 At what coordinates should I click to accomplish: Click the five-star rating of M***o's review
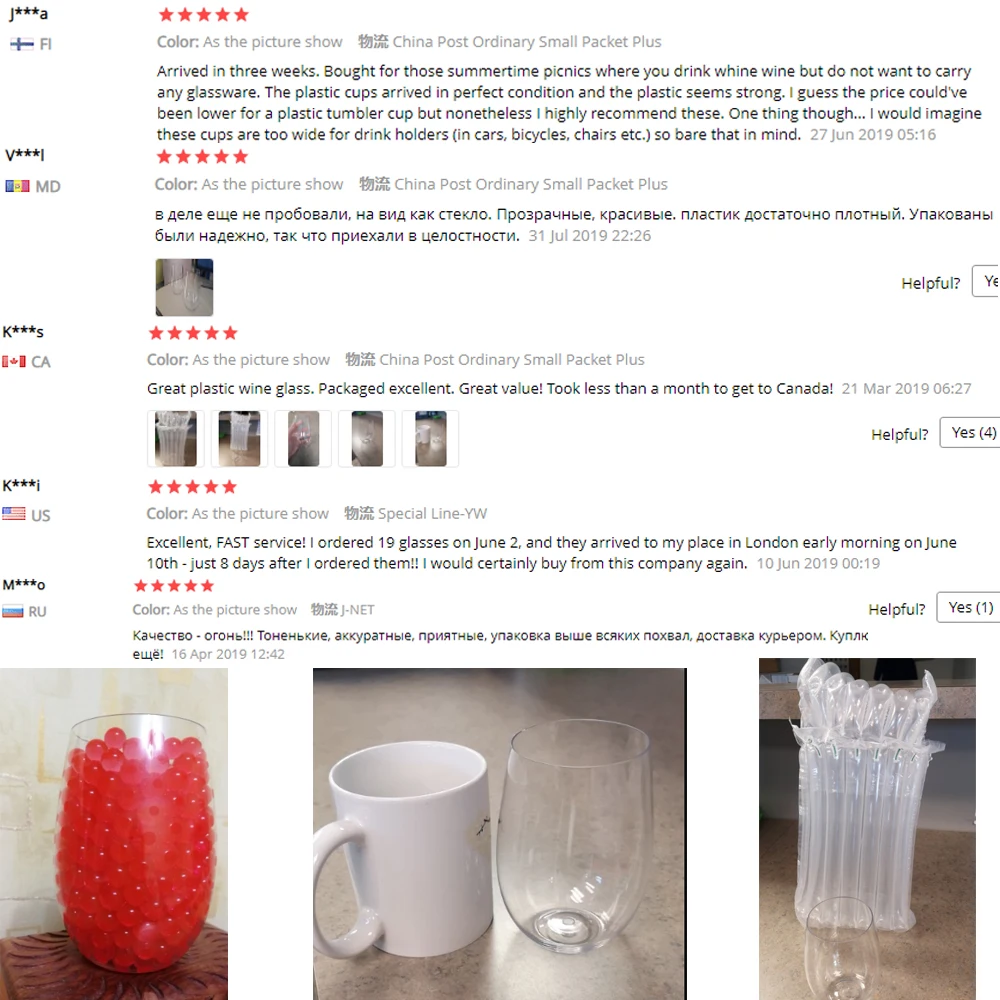173,585
